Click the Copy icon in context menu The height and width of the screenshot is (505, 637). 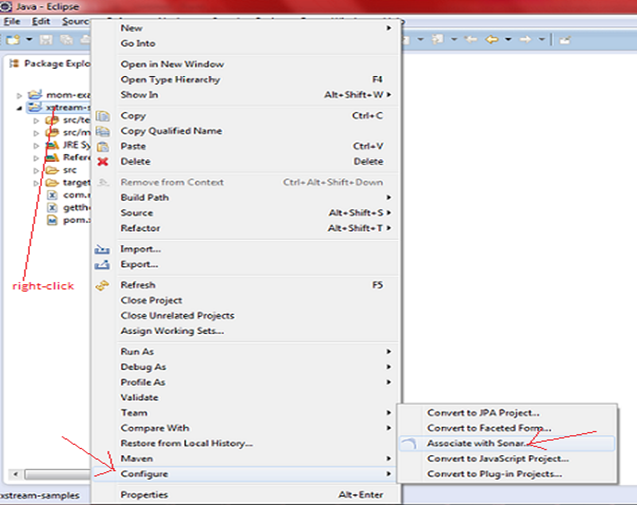coord(103,116)
